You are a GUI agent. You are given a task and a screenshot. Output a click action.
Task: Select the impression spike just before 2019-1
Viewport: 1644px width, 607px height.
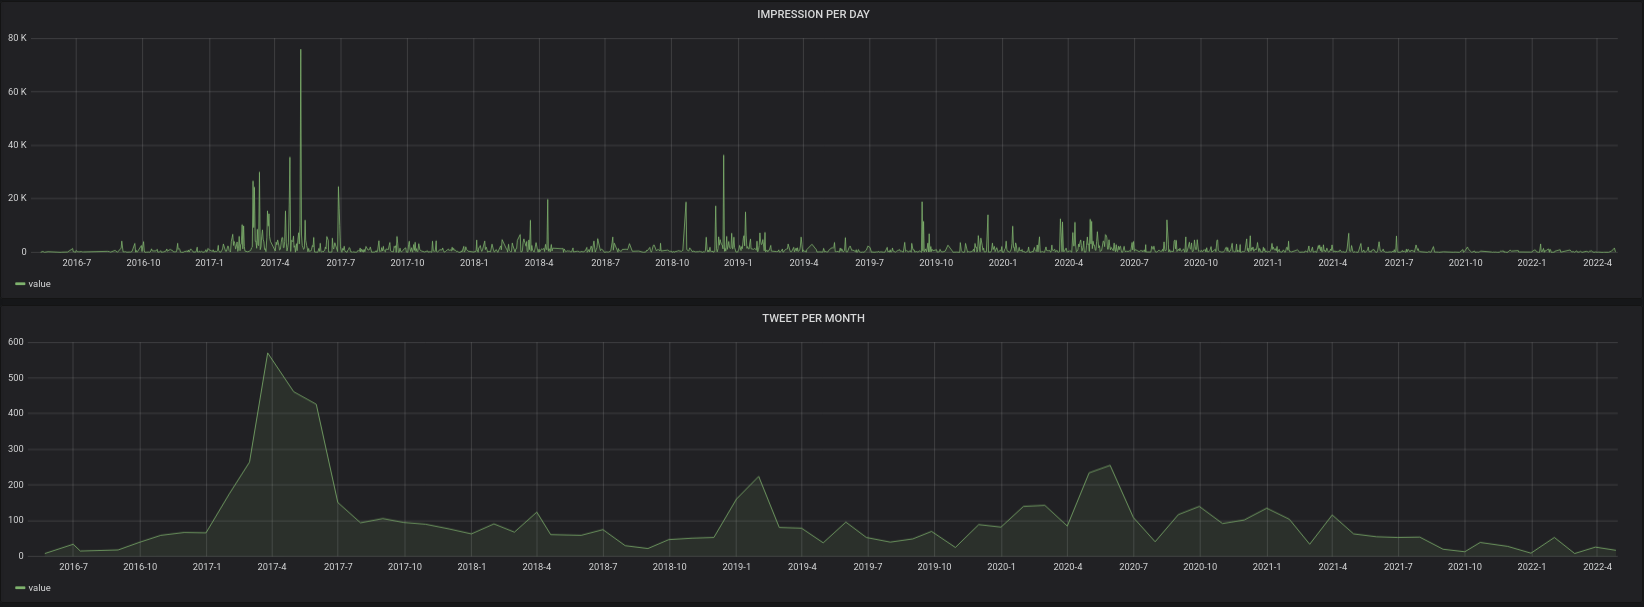click(x=724, y=157)
